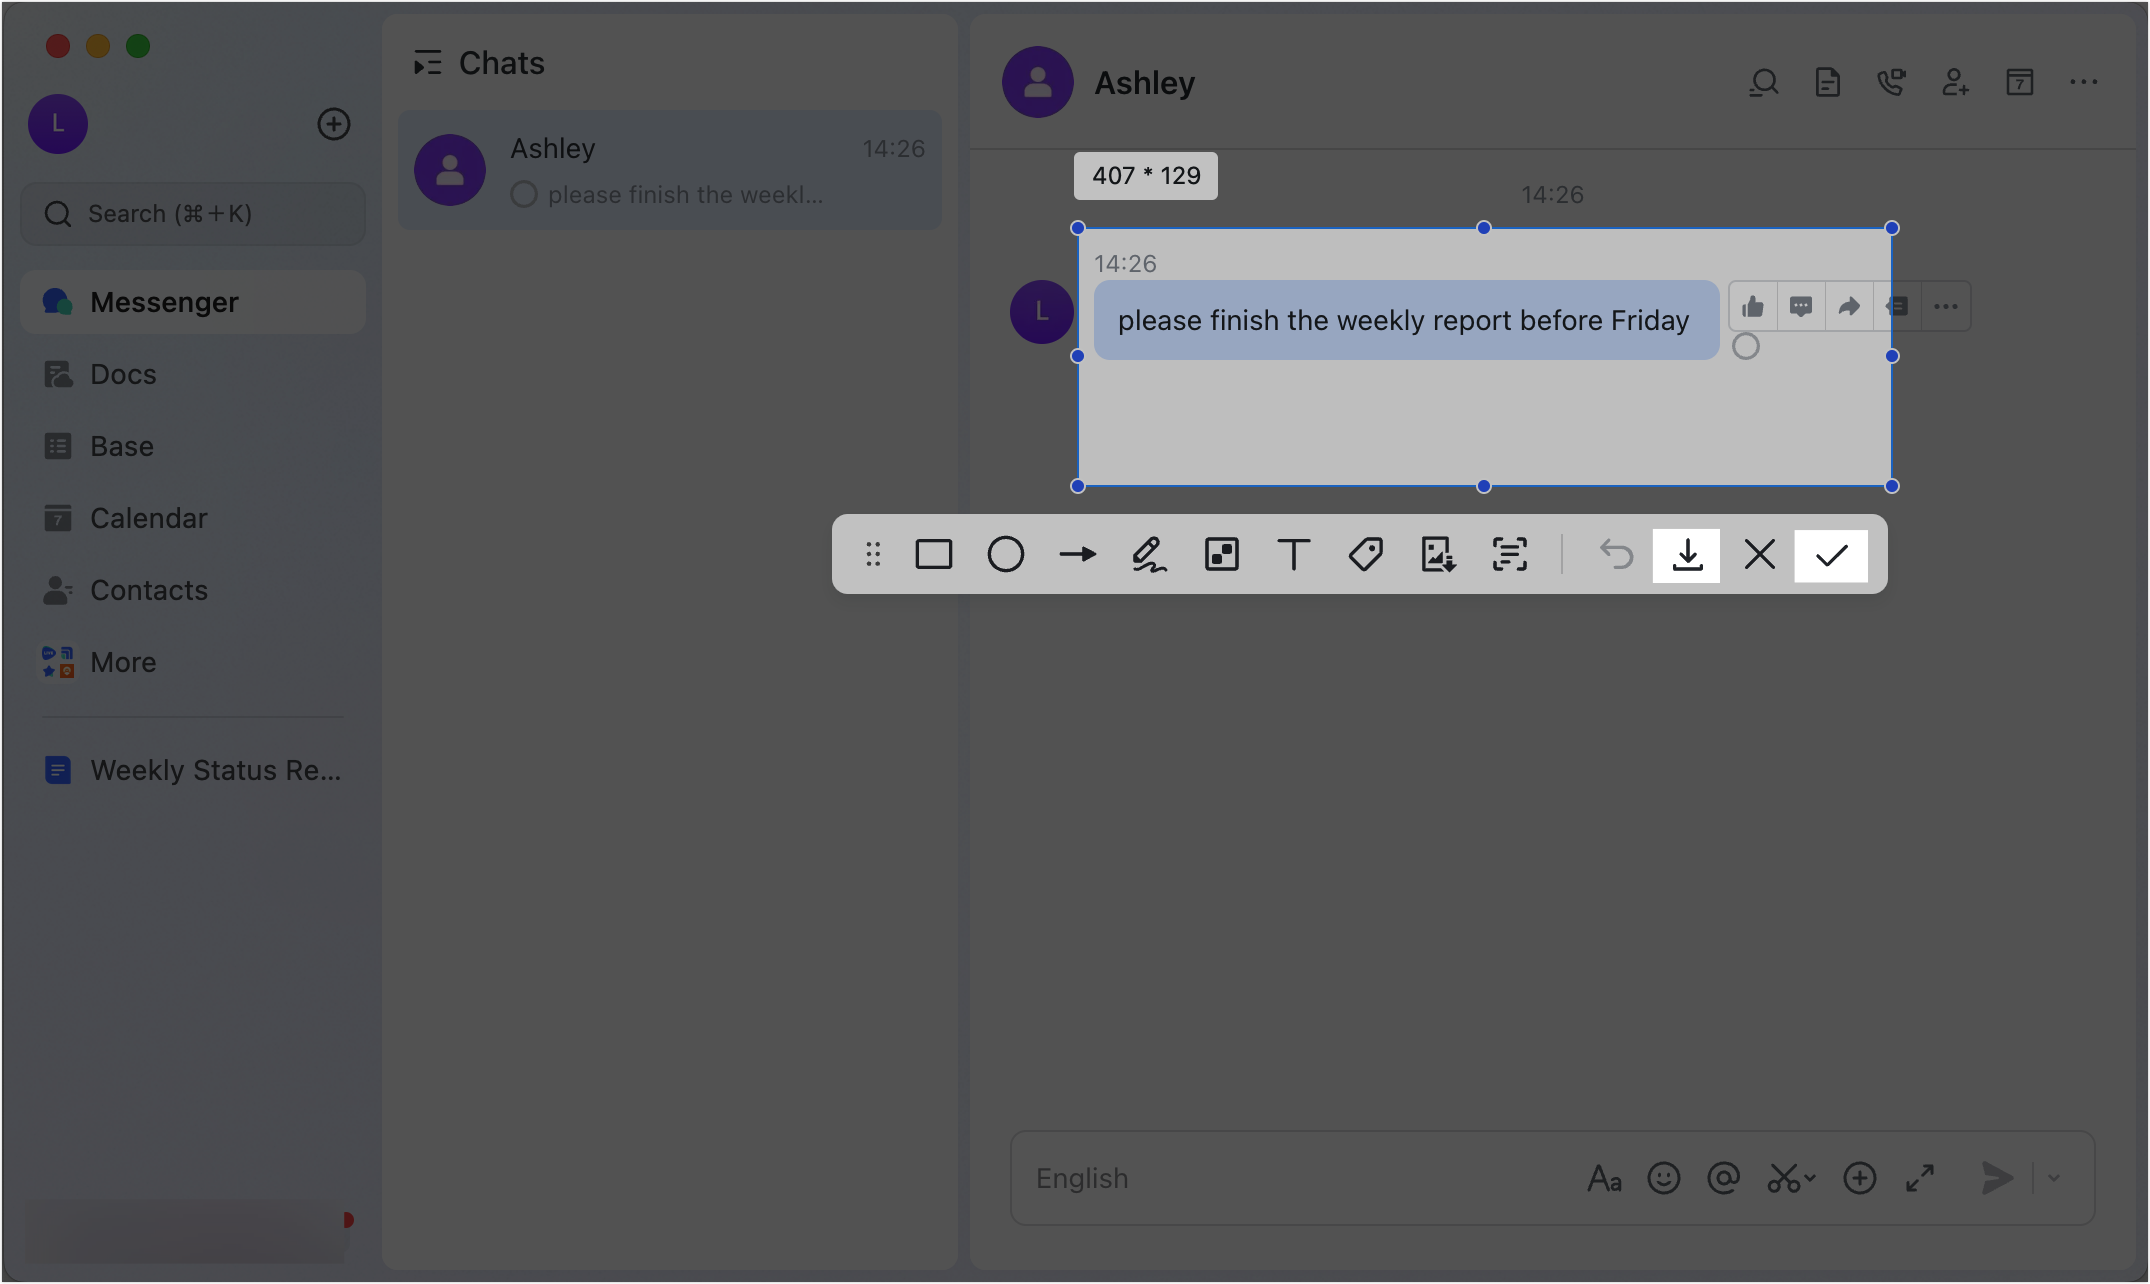Choose the arrow drawing tool

coord(1077,554)
